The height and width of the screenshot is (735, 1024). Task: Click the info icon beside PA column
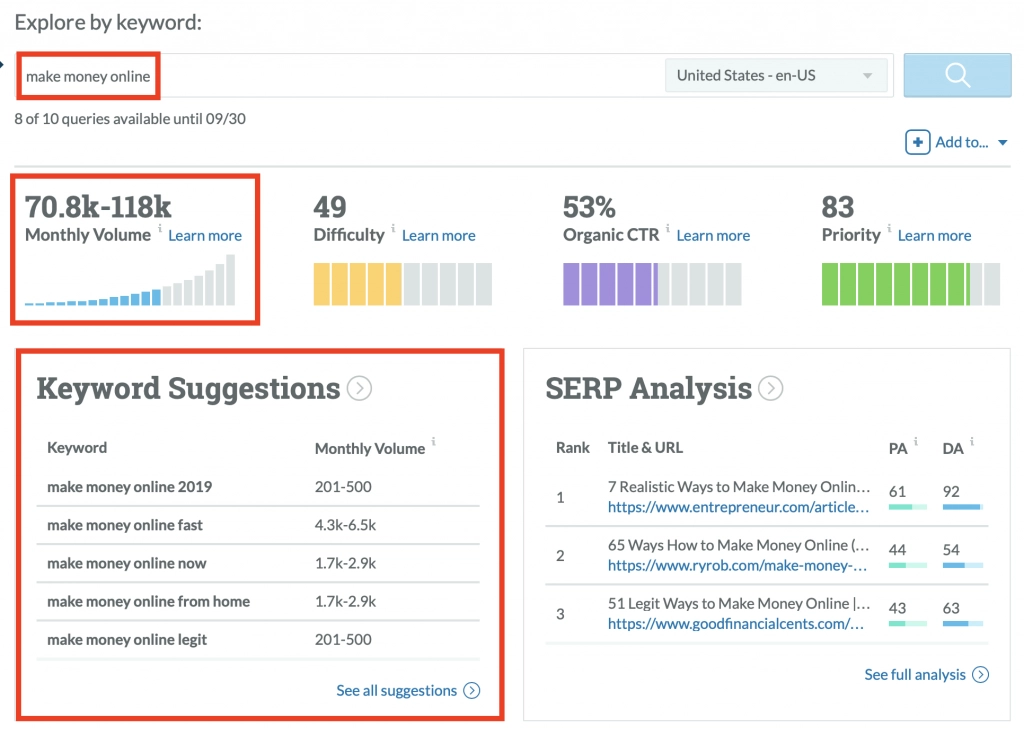coord(917,442)
